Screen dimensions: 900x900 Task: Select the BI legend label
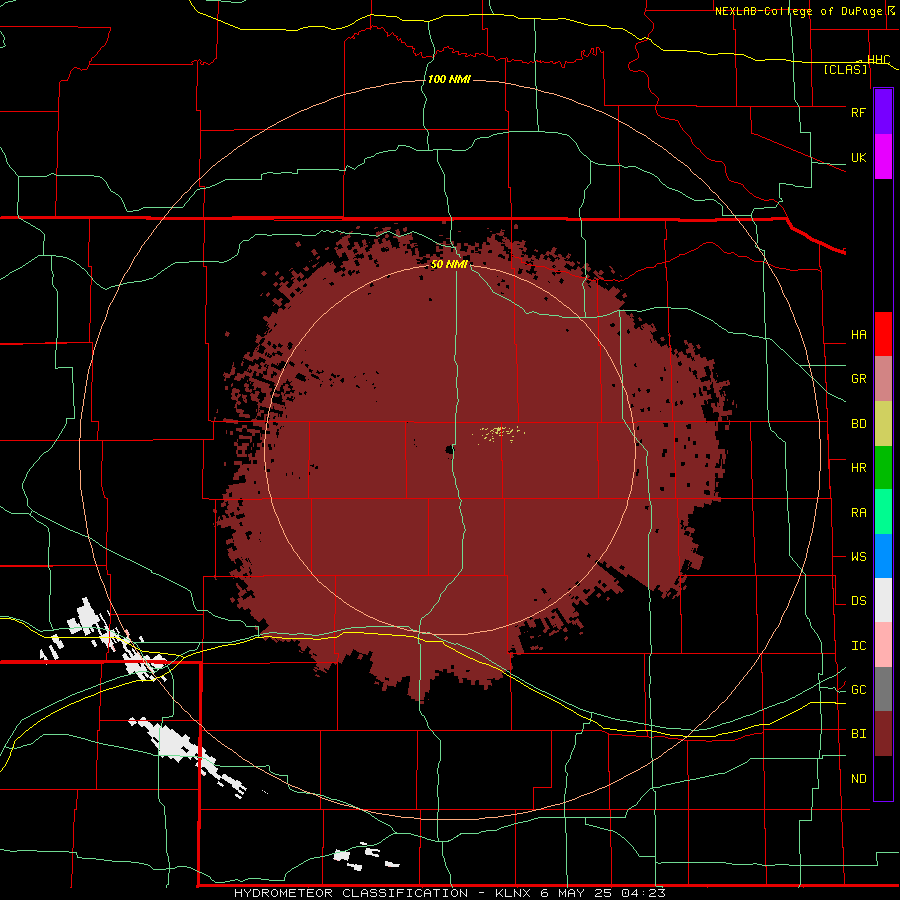tap(859, 734)
